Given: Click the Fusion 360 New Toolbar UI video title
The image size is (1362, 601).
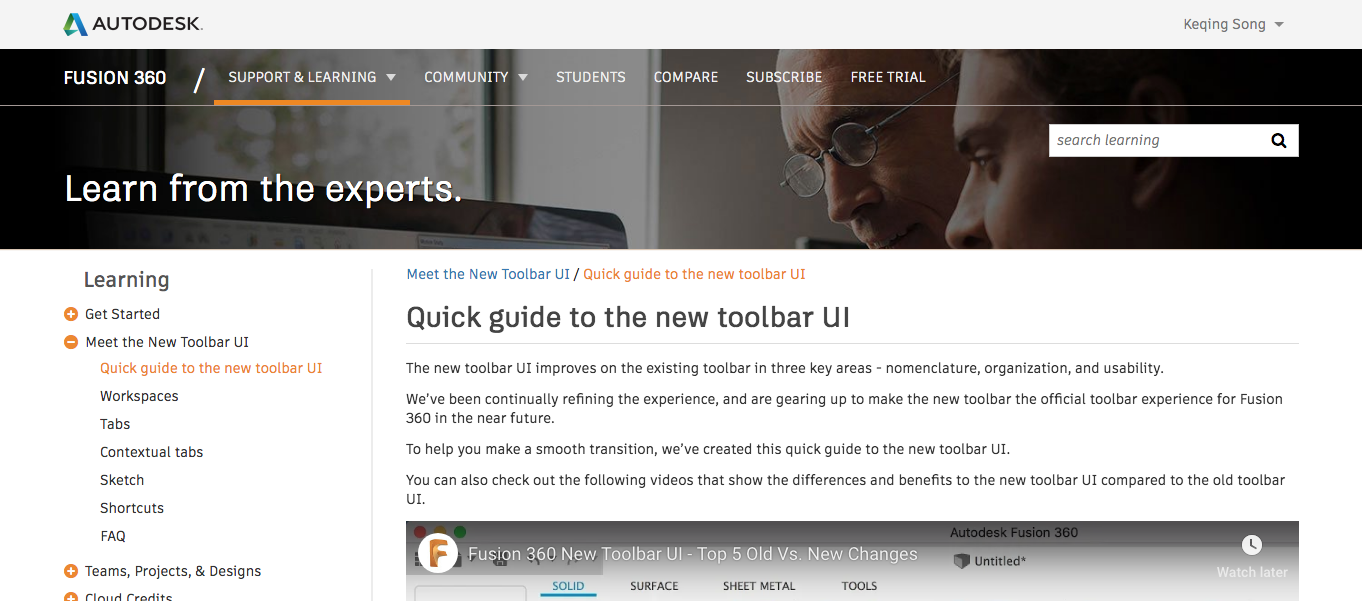Looking at the screenshot, I should (x=693, y=554).
